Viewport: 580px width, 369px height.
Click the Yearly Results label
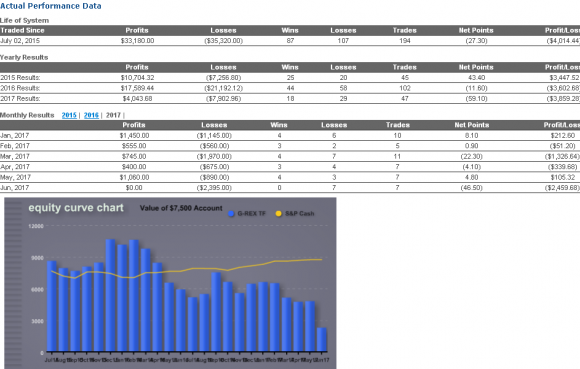[24, 57]
